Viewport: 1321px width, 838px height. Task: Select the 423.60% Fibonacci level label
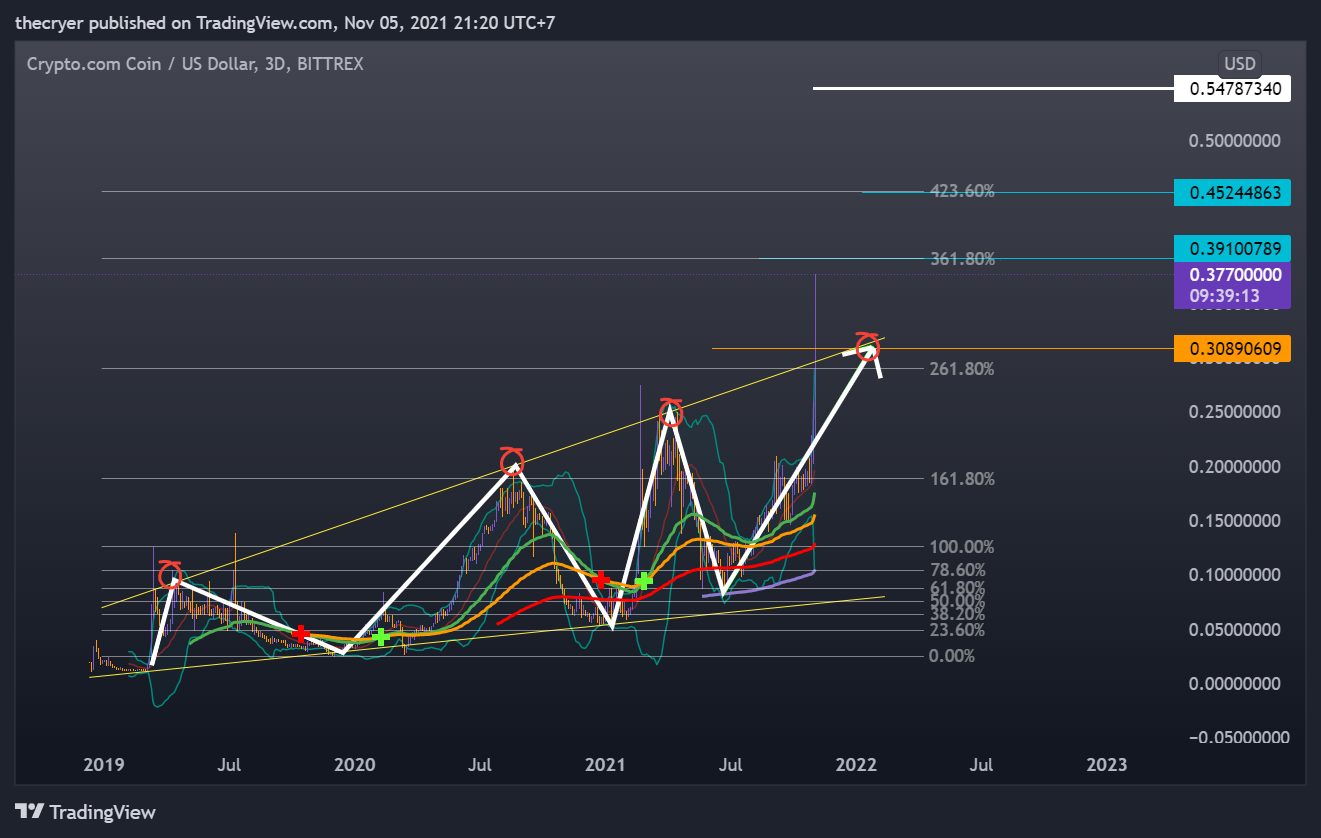click(x=962, y=191)
